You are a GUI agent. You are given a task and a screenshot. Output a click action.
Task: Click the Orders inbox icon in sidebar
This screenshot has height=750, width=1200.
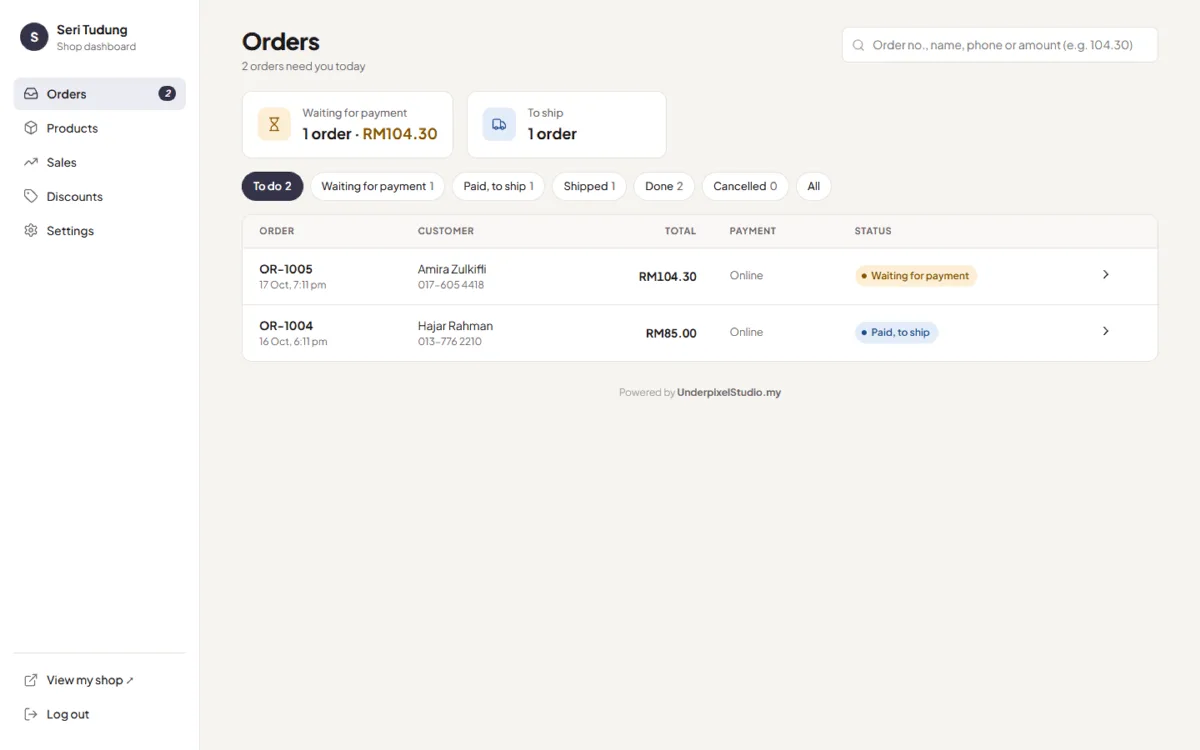click(31, 94)
